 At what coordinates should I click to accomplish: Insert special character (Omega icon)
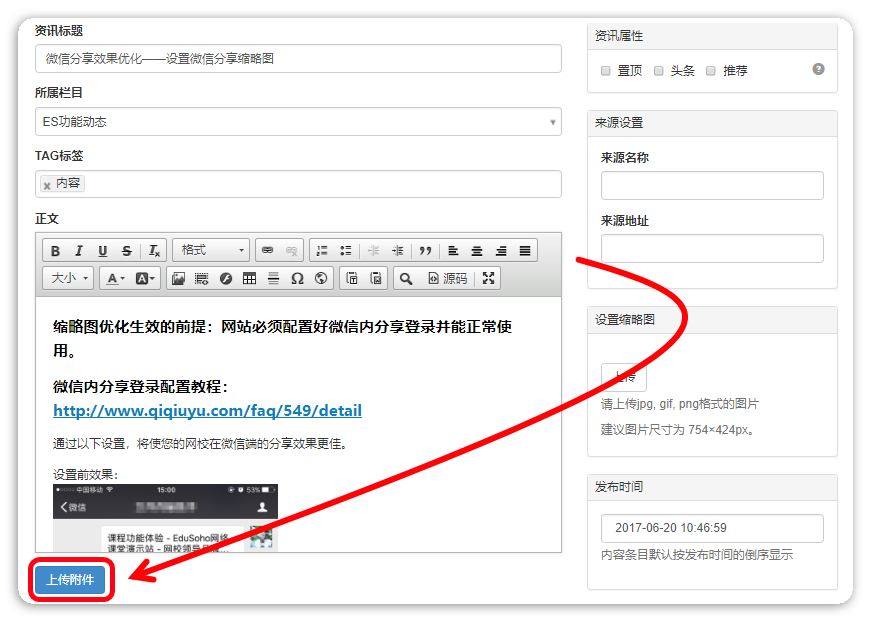coord(297,279)
